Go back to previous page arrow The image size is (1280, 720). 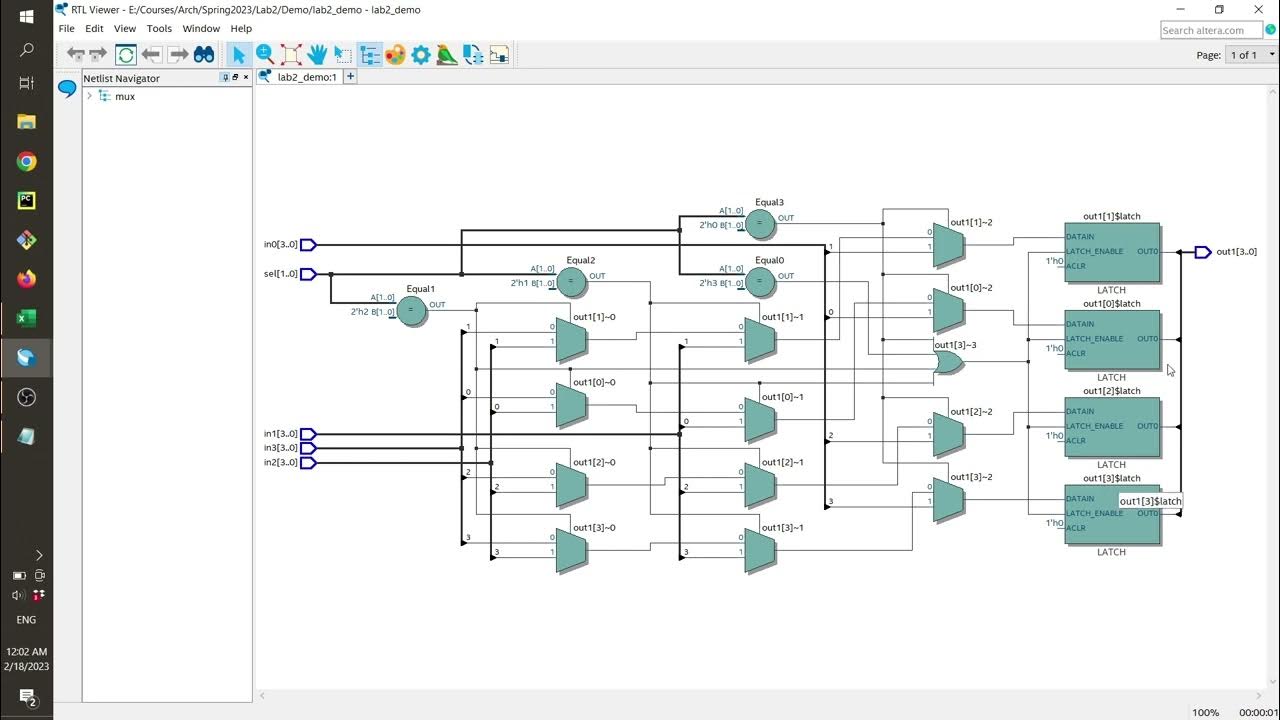coord(76,54)
